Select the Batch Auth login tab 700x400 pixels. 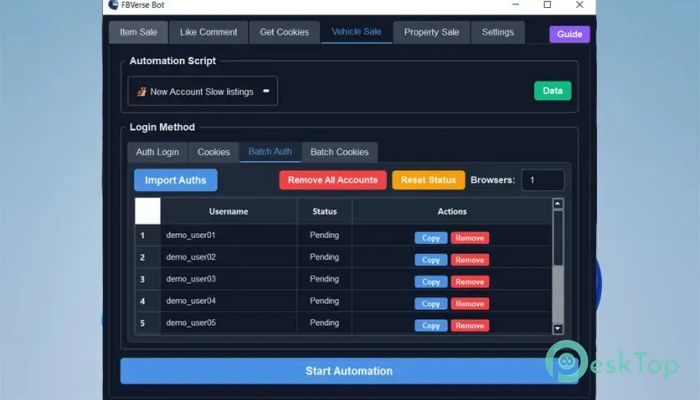(x=270, y=152)
